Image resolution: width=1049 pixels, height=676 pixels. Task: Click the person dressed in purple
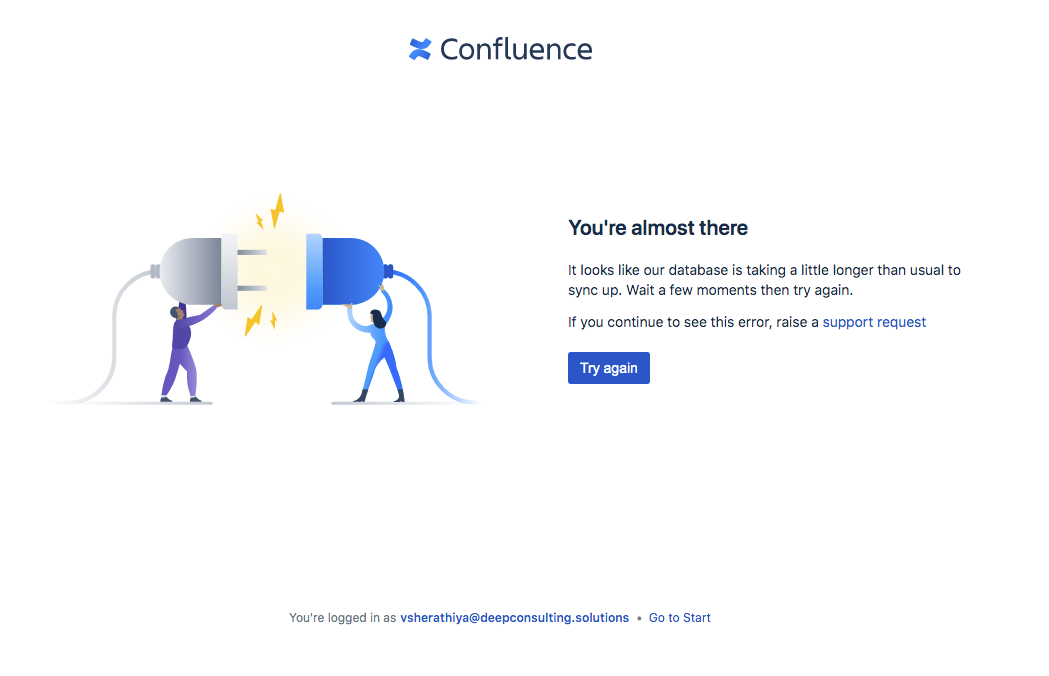click(x=184, y=353)
